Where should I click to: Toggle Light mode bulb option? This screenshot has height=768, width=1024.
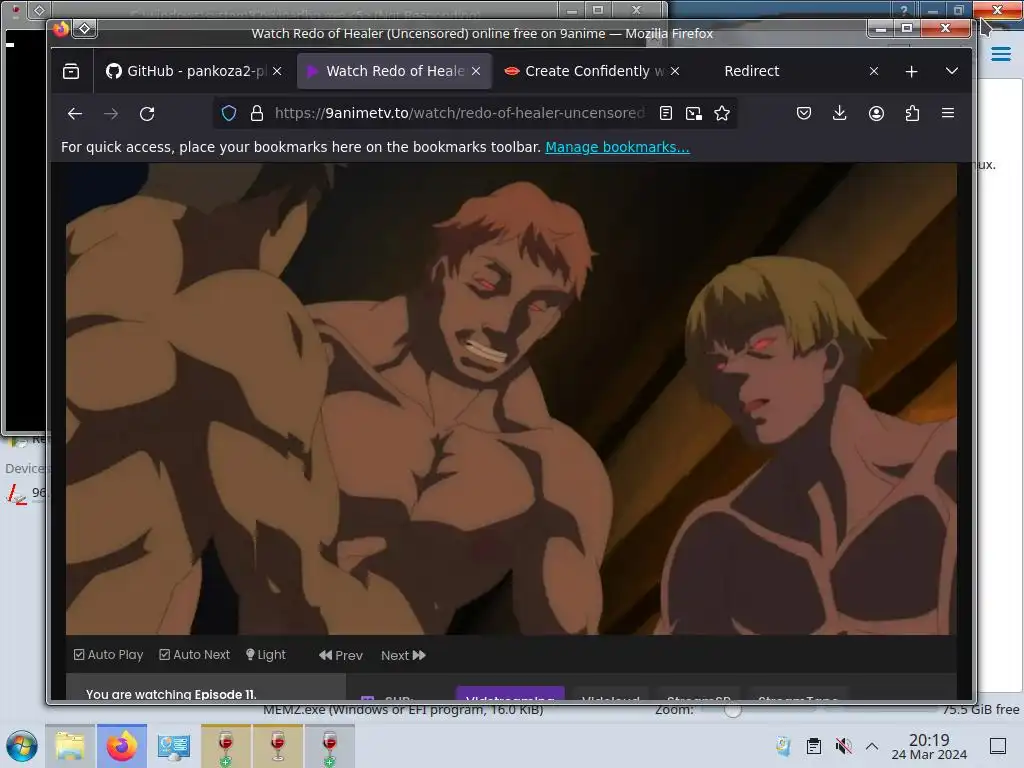266,654
